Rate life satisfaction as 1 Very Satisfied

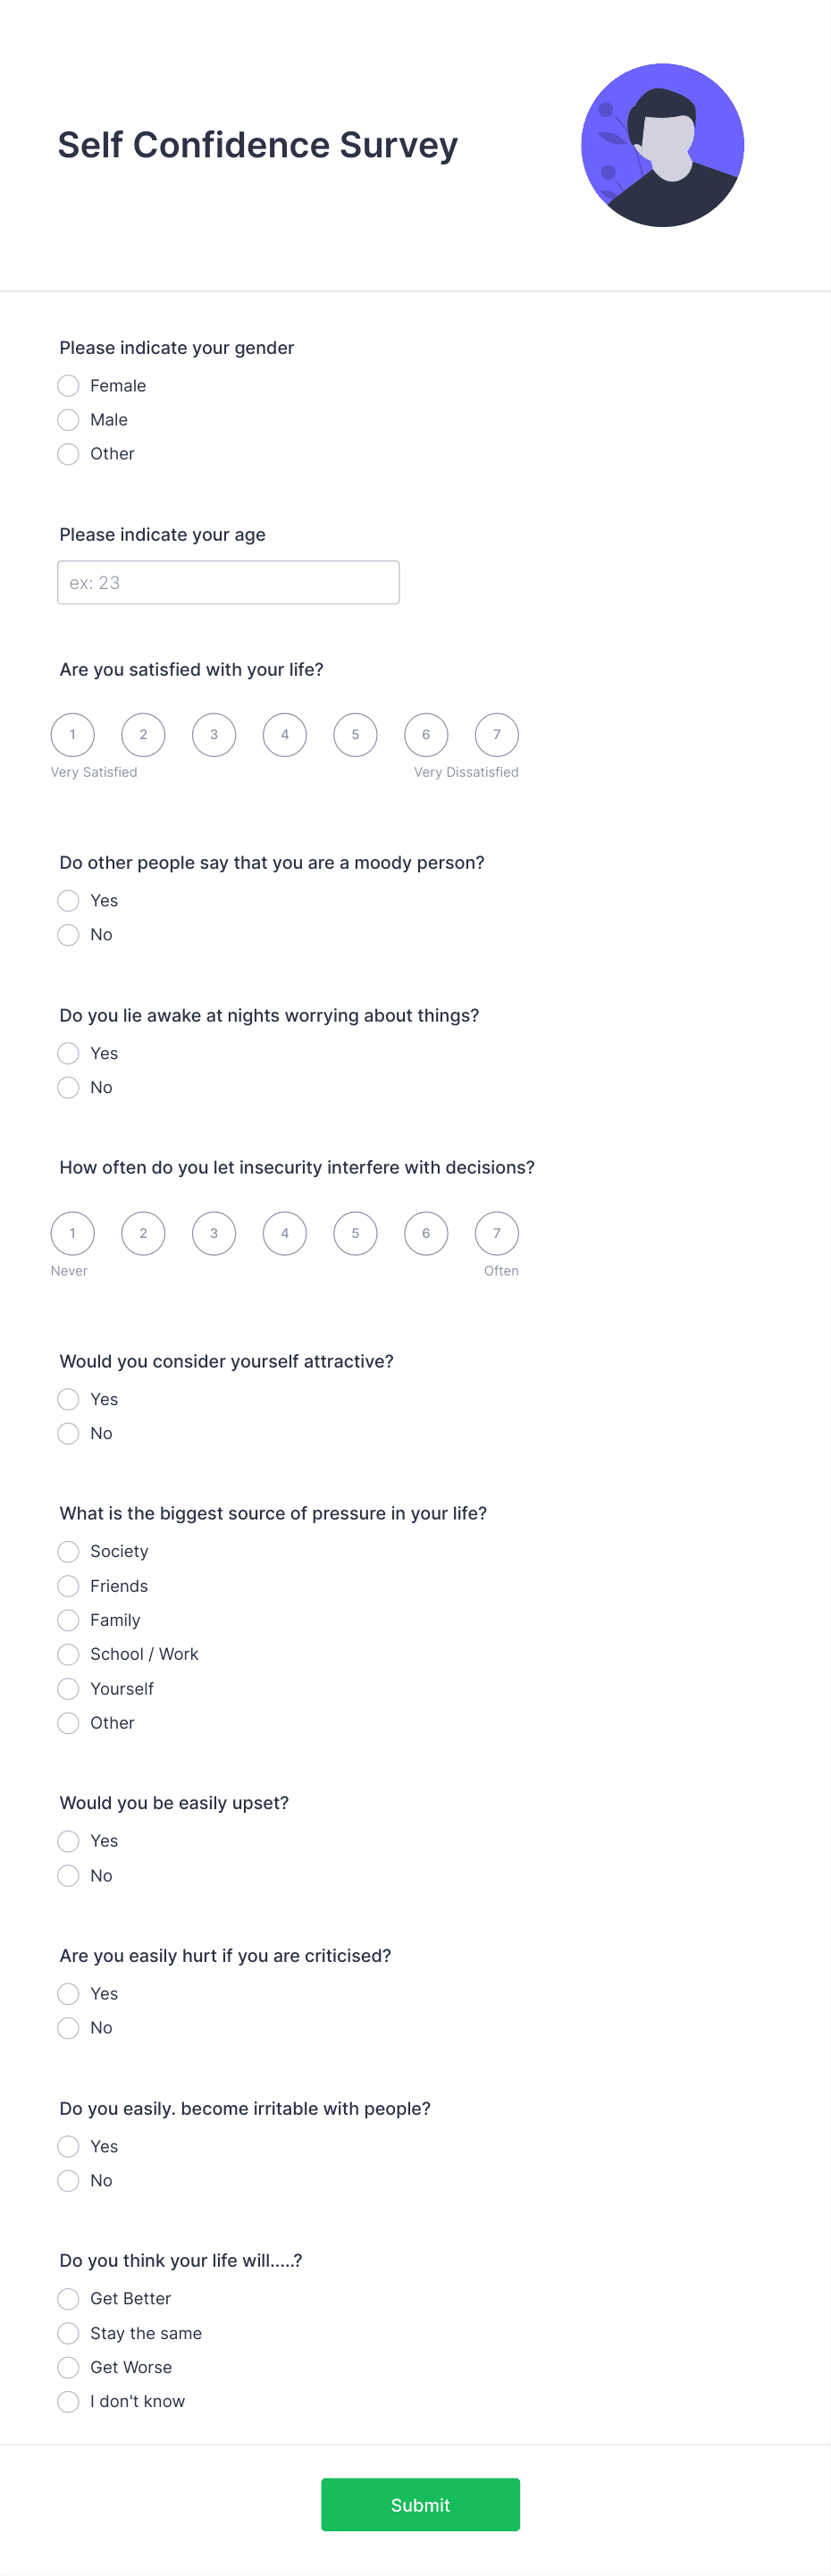click(x=72, y=734)
